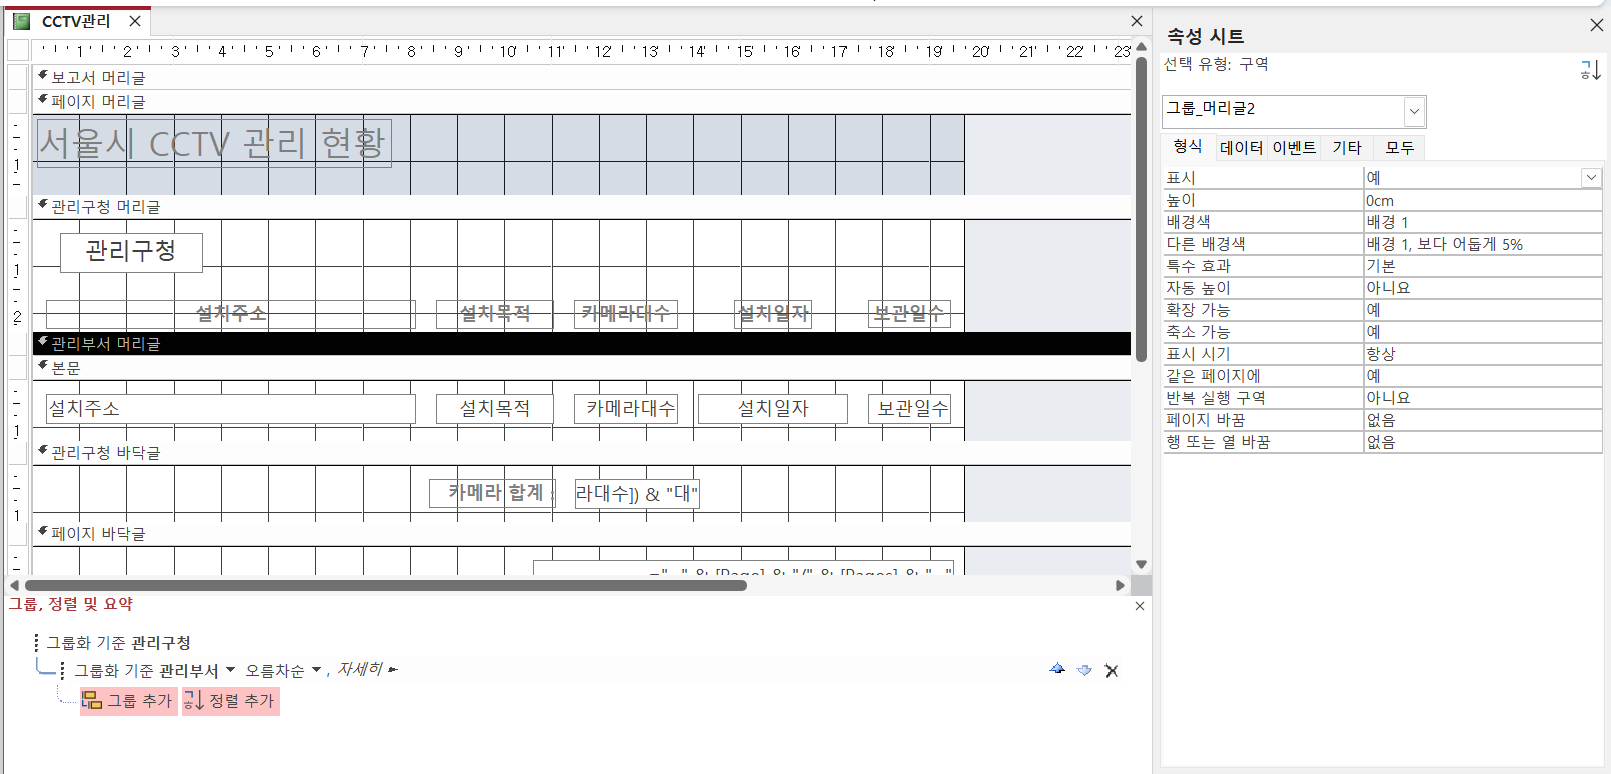1611x774 pixels.
Task: Move the 관리부서 group up with the arrow
Action: (x=1057, y=670)
